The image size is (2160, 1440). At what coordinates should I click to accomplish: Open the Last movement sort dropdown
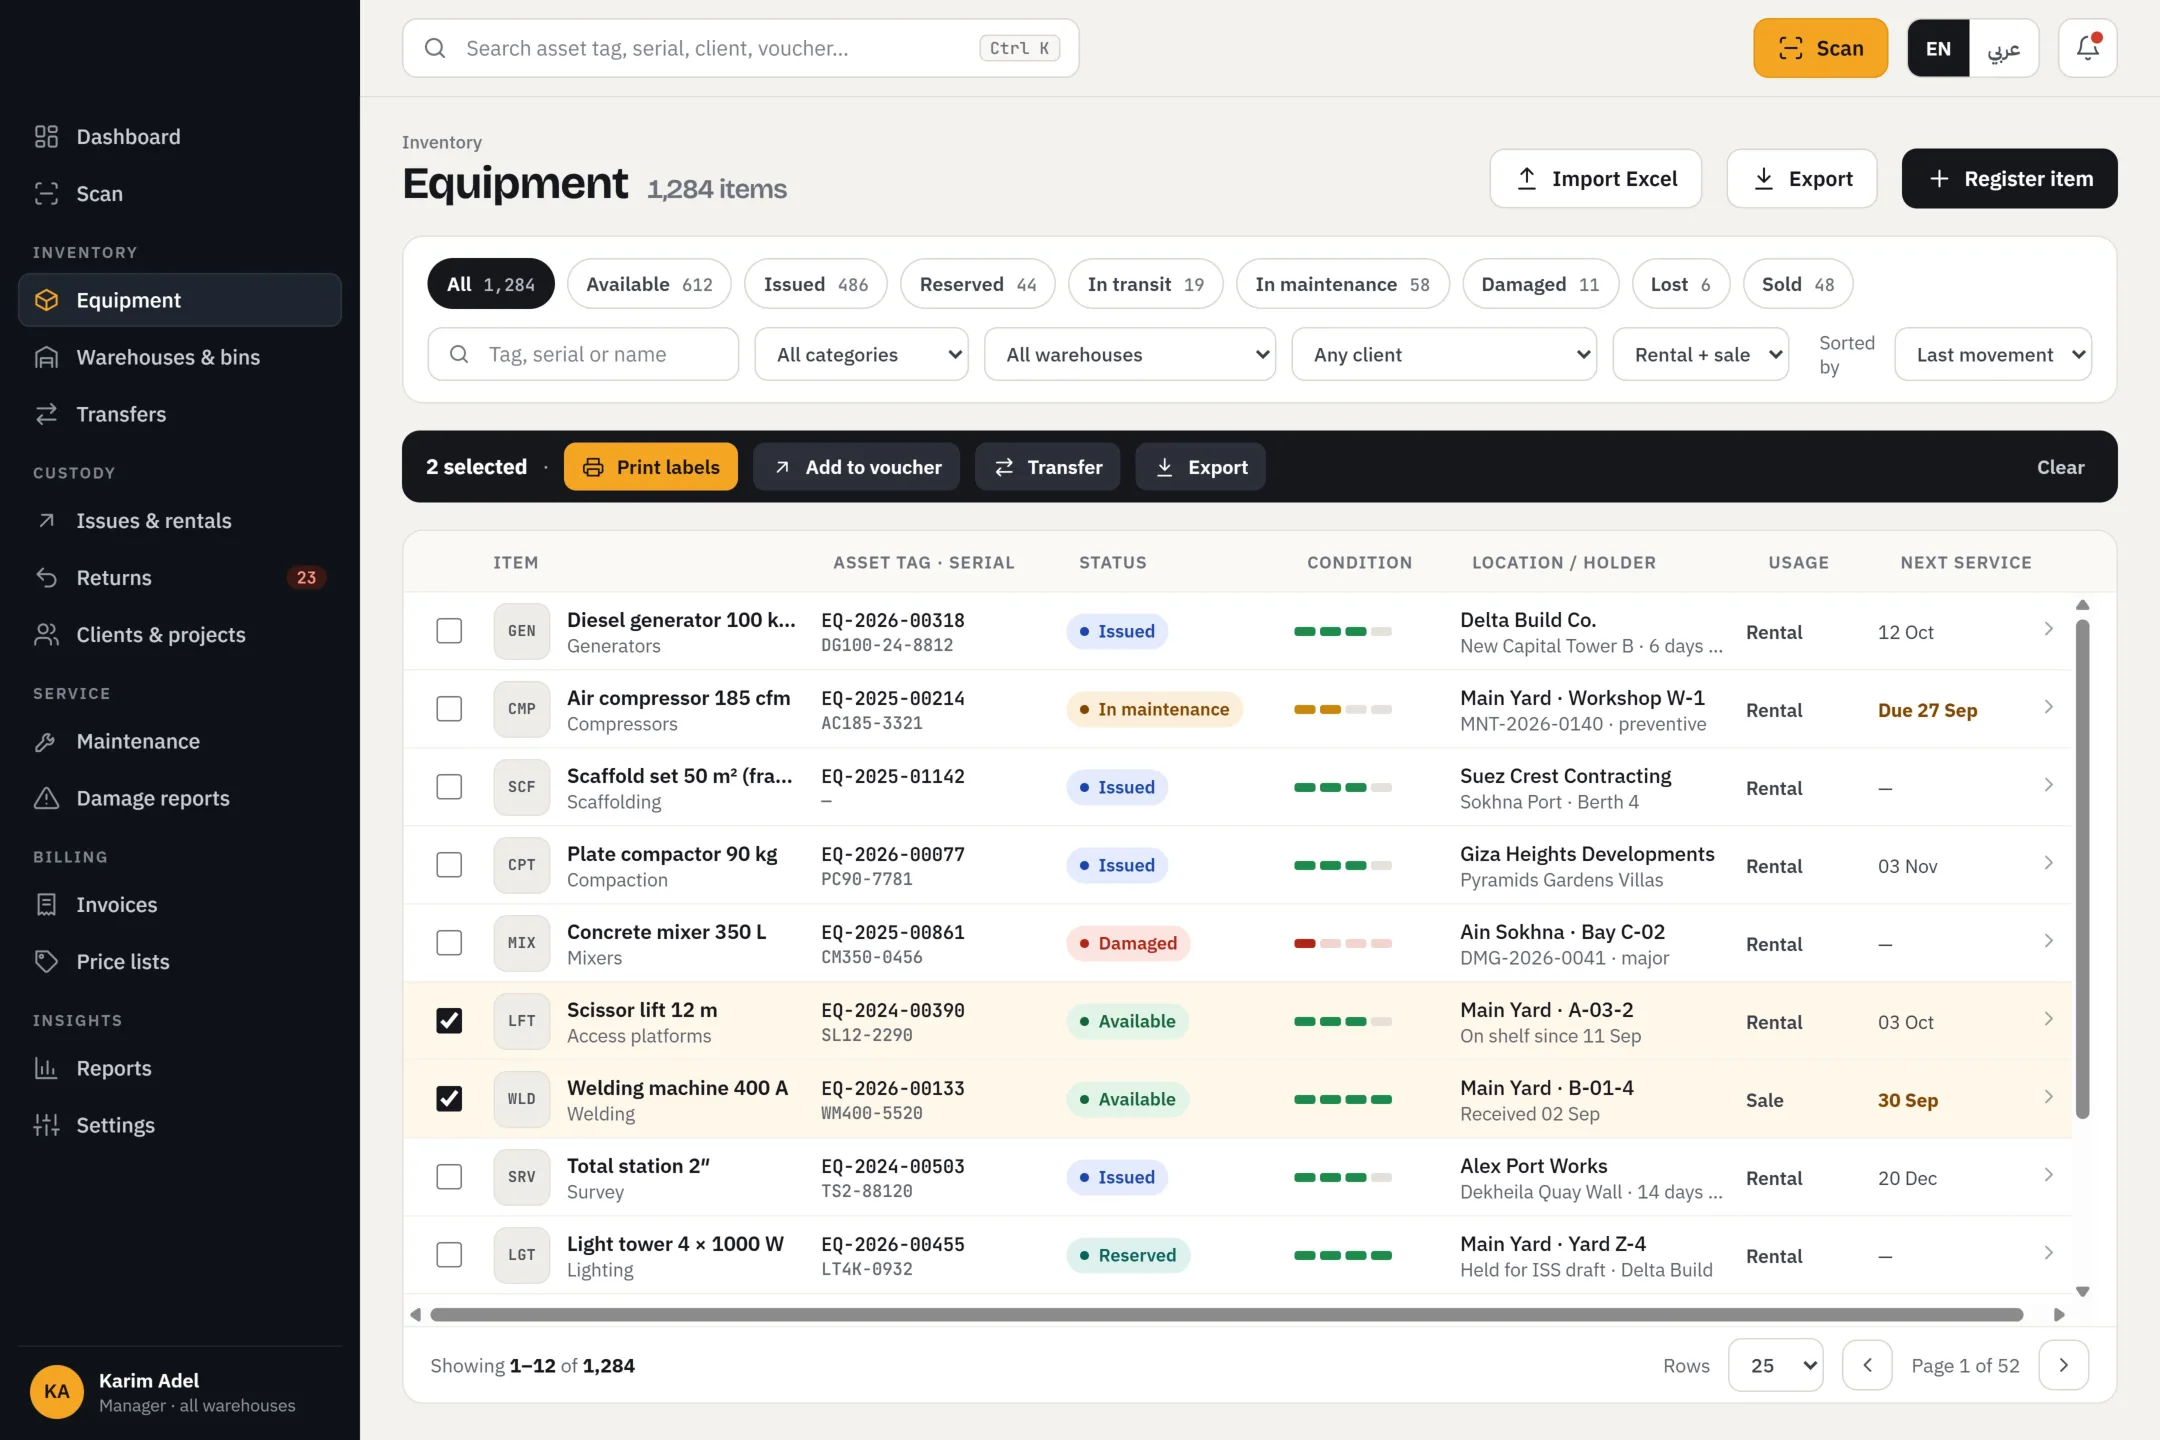click(1992, 354)
